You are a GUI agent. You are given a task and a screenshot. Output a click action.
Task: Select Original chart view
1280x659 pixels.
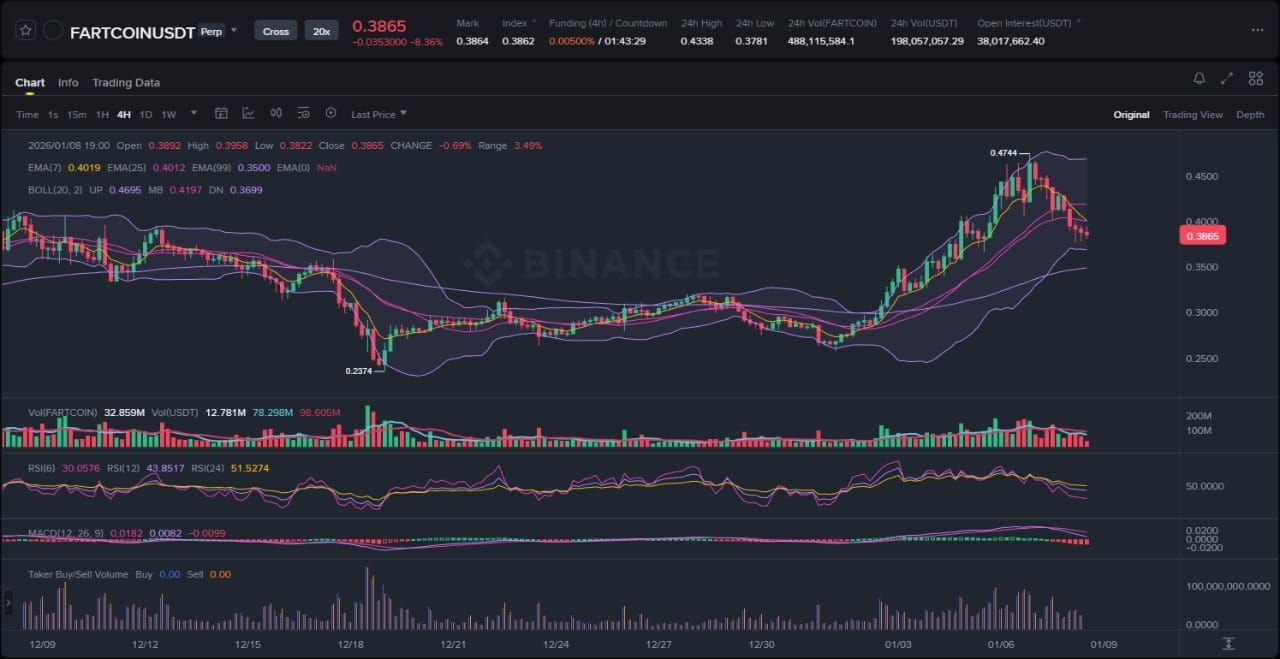pyautogui.click(x=1131, y=115)
